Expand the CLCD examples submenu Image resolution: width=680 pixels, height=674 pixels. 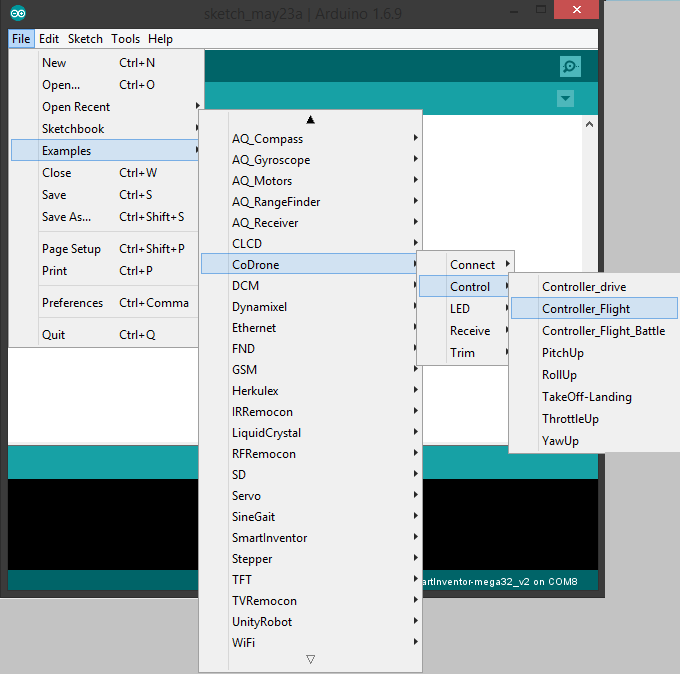[310, 244]
